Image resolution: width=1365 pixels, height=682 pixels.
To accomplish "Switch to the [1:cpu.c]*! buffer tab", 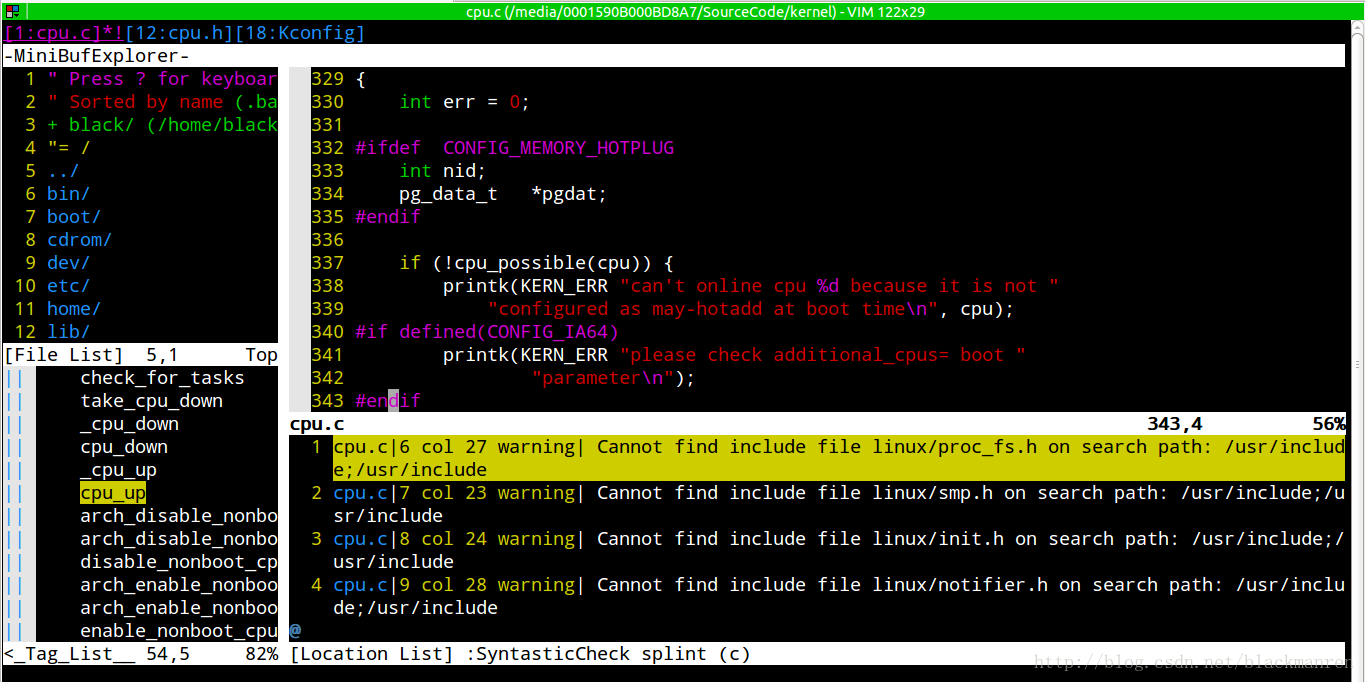I will pos(64,34).
